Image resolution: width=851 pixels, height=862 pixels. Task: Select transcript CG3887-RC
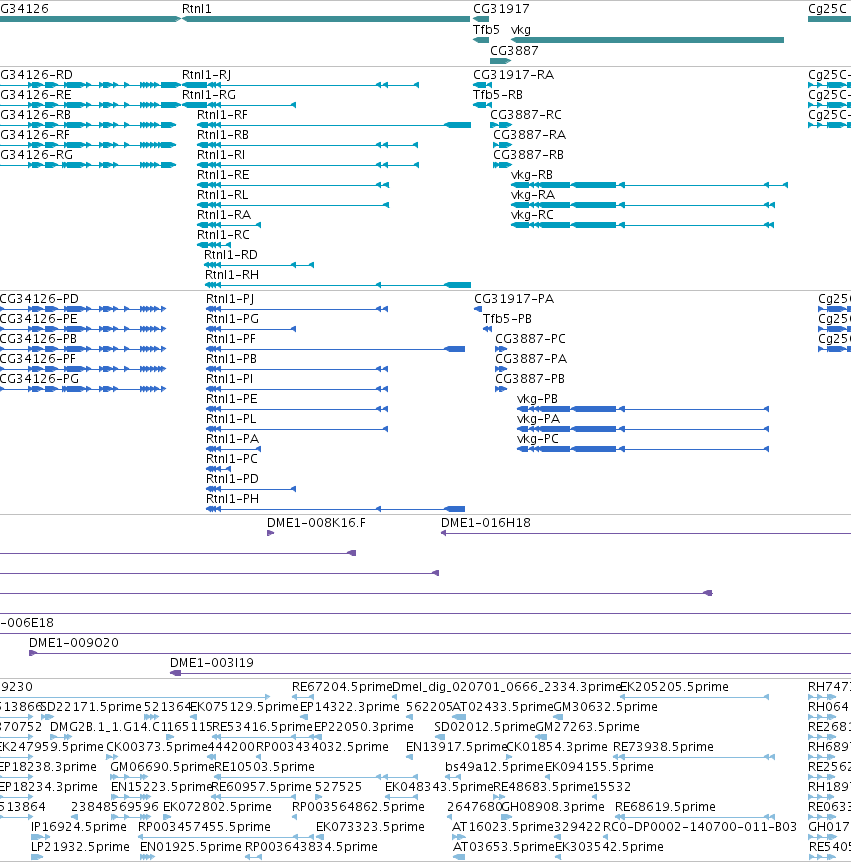tap(501, 125)
